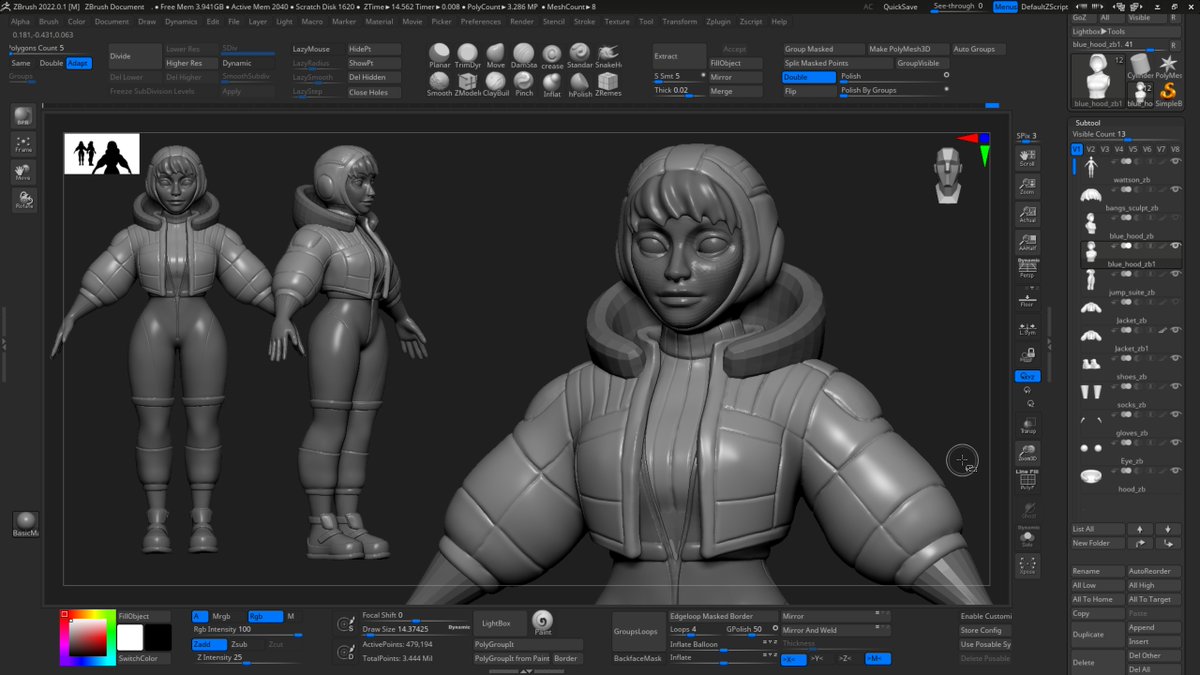Adjust the Draw Size slider
Image resolution: width=1200 pixels, height=675 pixels.
[x=415, y=629]
